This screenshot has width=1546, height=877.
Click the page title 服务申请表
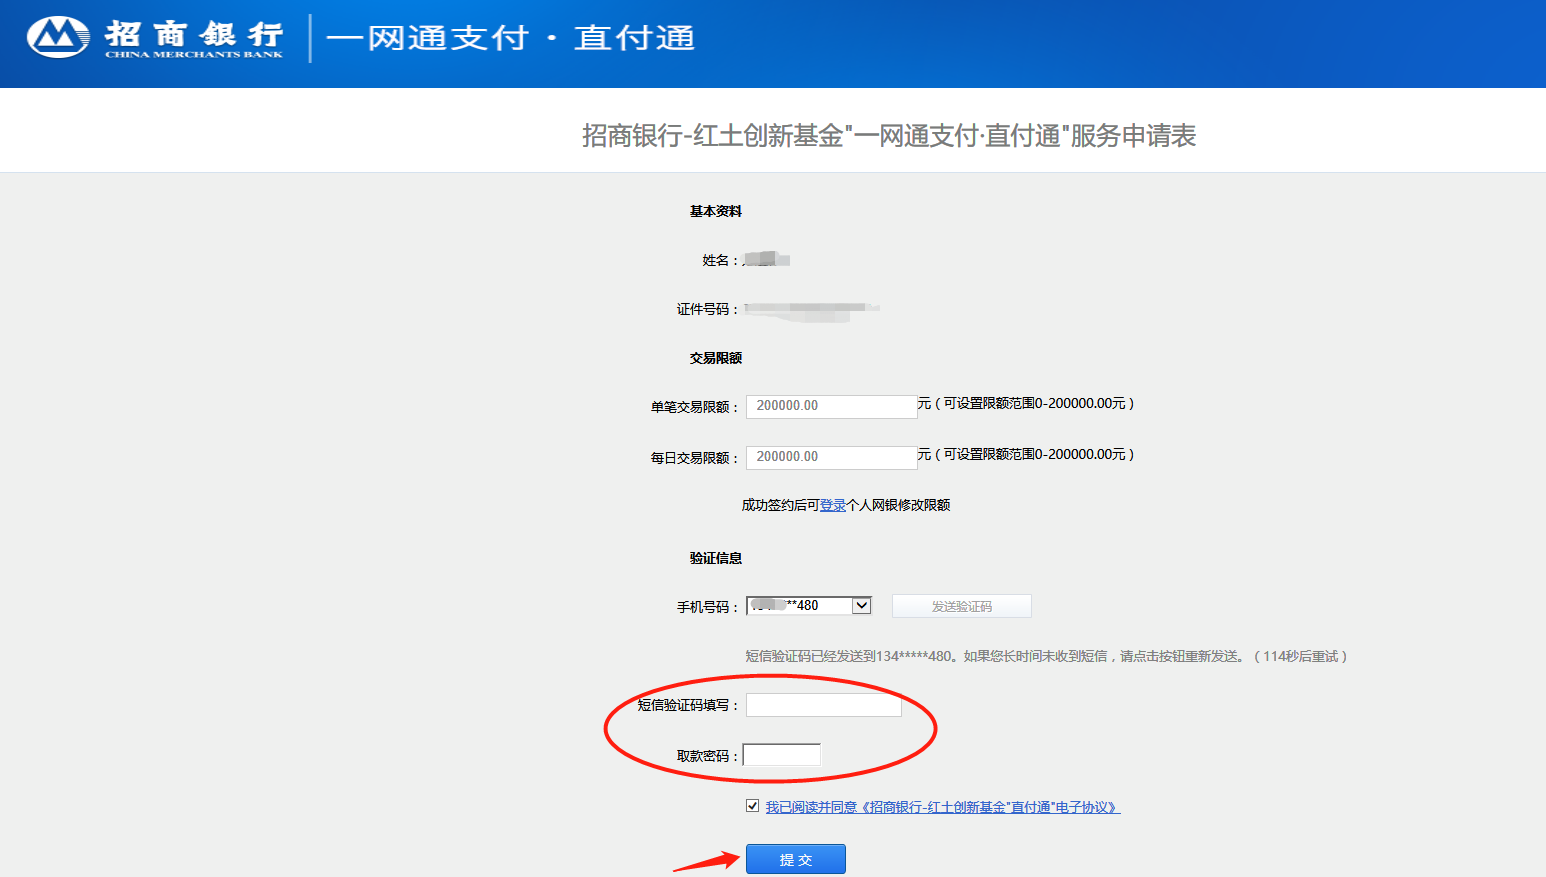pos(889,135)
